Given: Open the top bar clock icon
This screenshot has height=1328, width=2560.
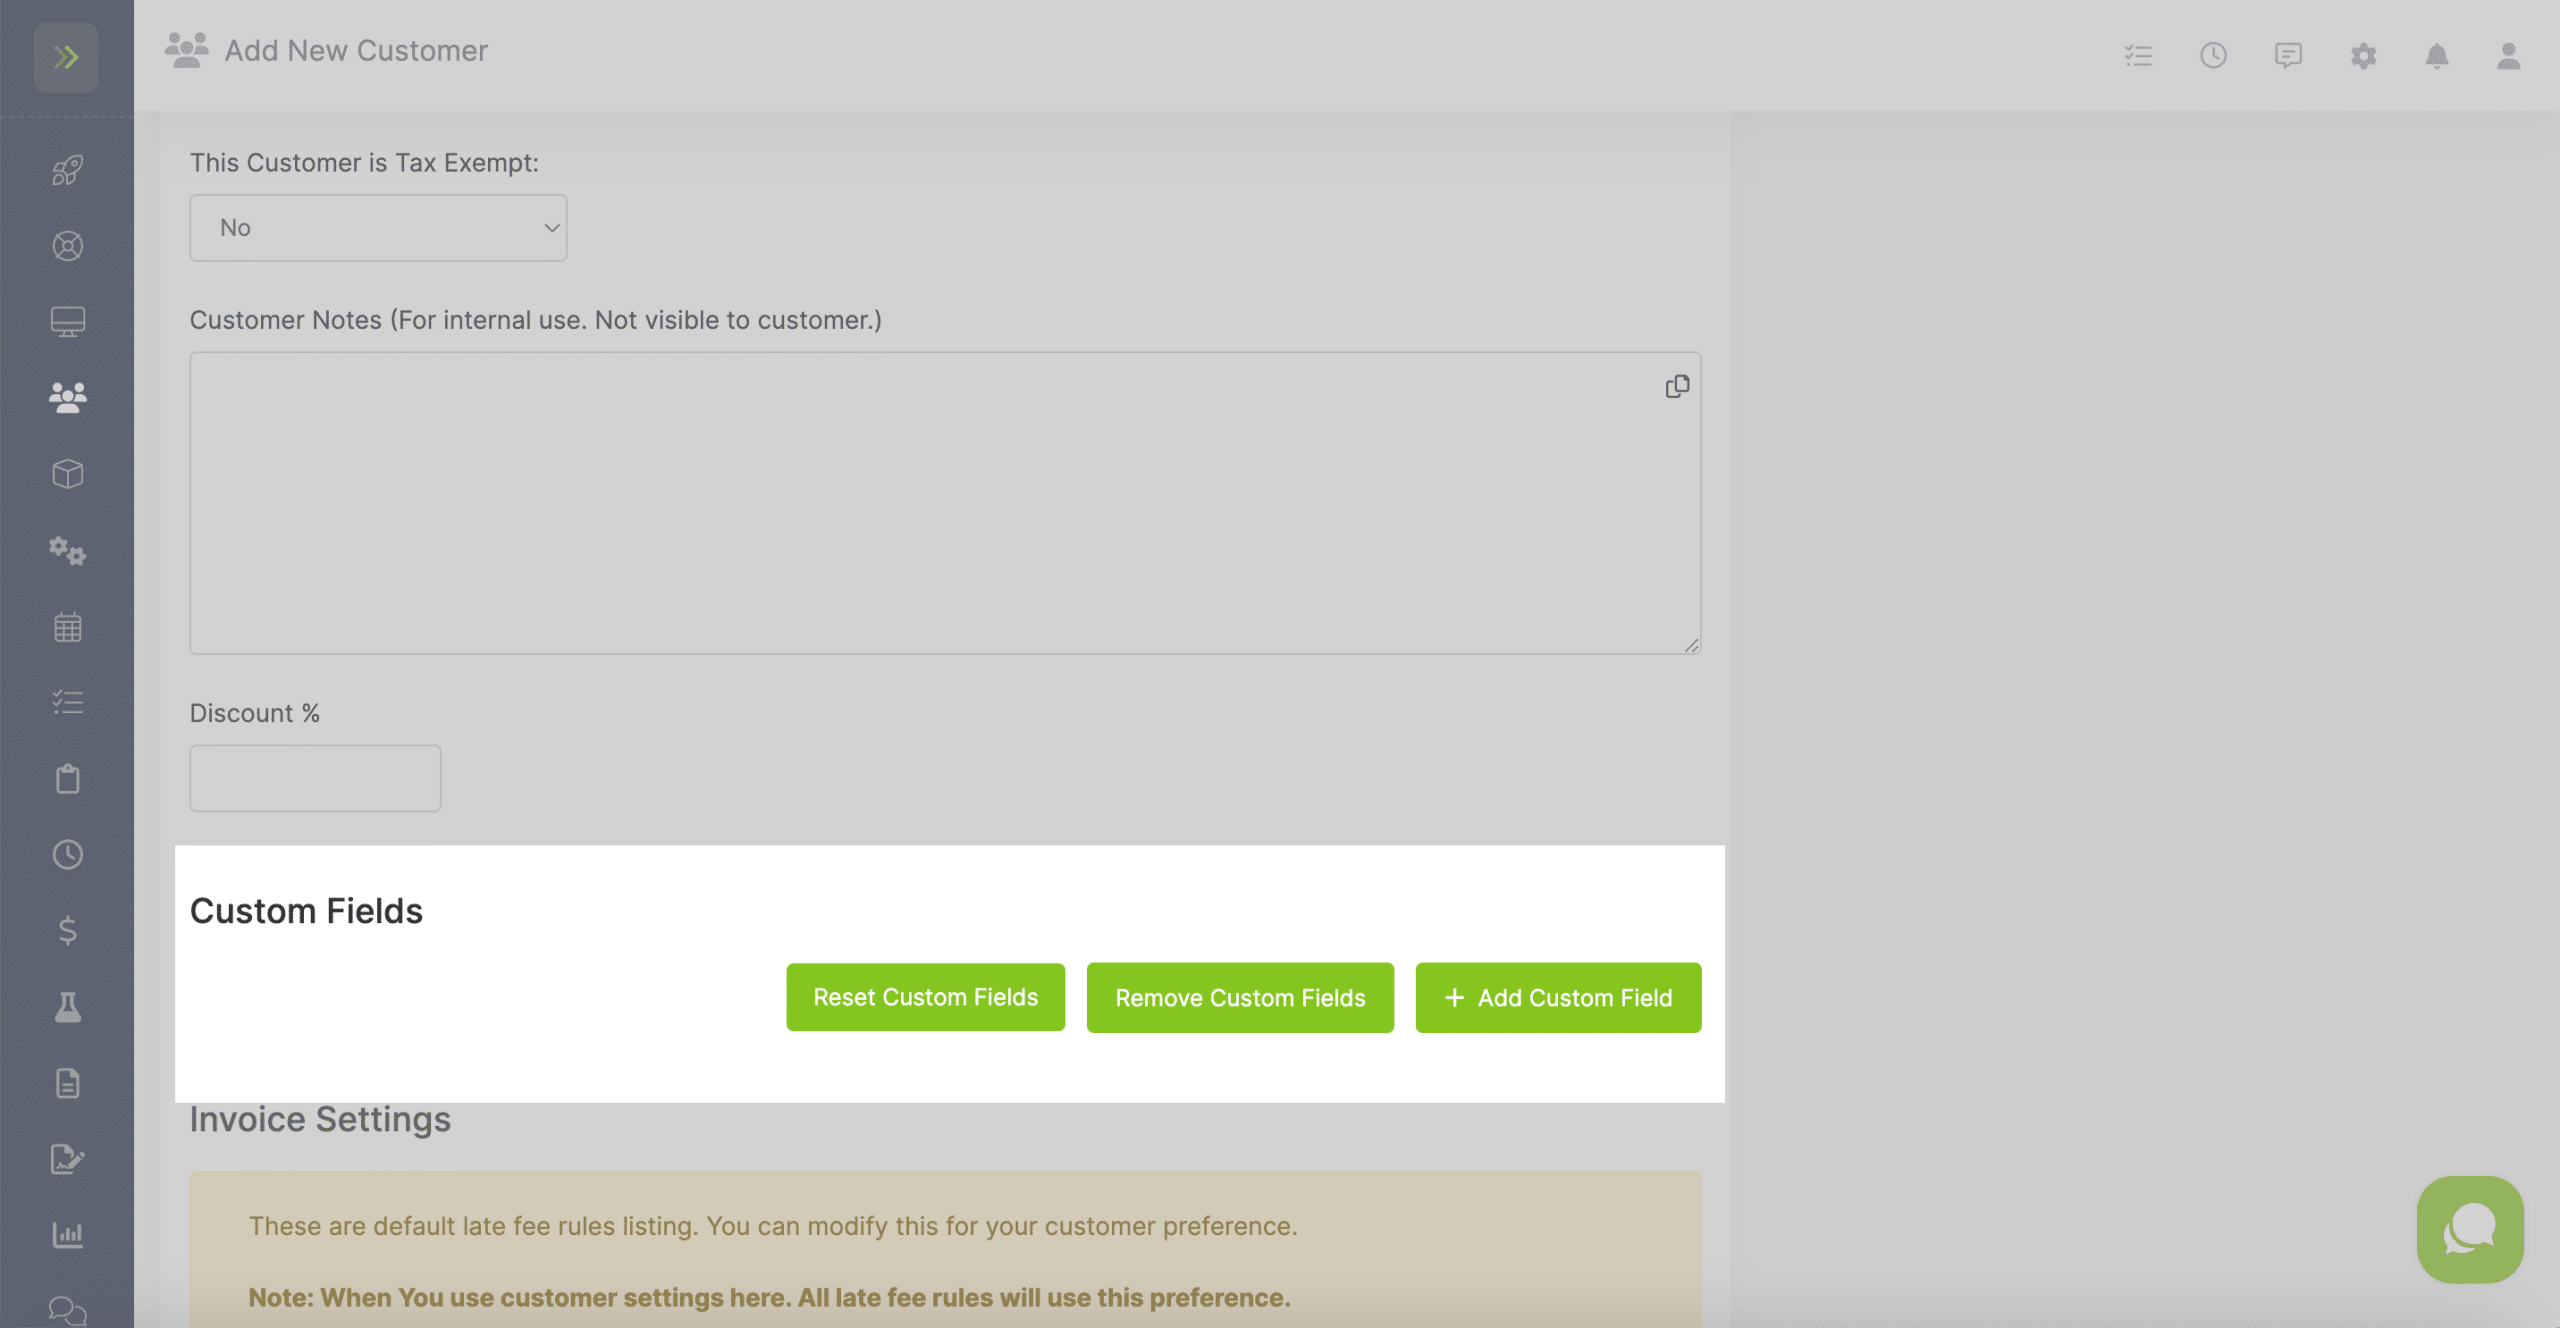Looking at the screenshot, I should (2213, 55).
